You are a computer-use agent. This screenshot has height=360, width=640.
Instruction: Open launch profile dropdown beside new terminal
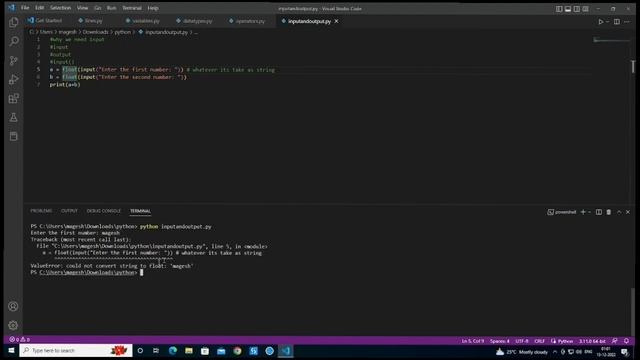pyautogui.click(x=589, y=212)
